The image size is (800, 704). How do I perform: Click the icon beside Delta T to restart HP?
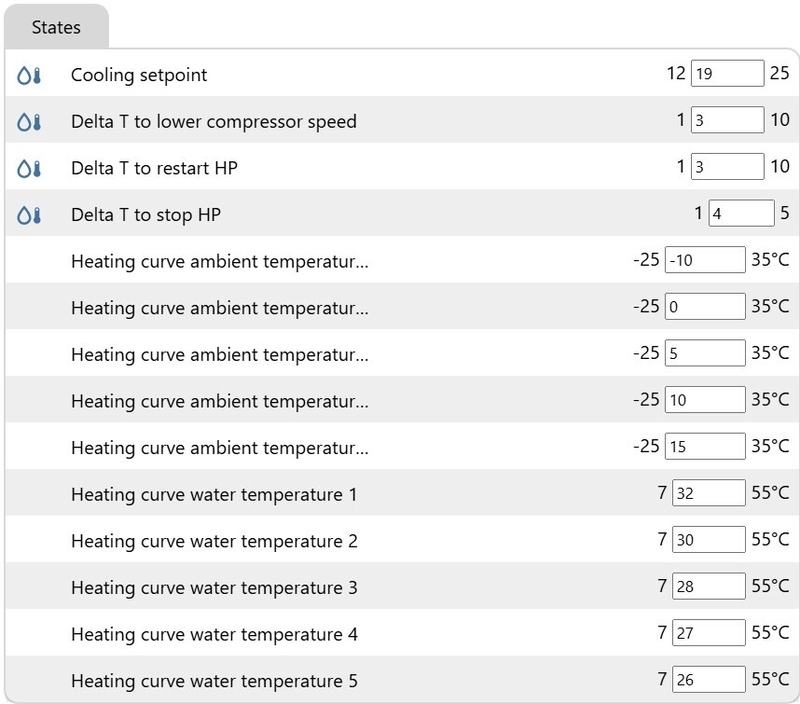(29, 168)
